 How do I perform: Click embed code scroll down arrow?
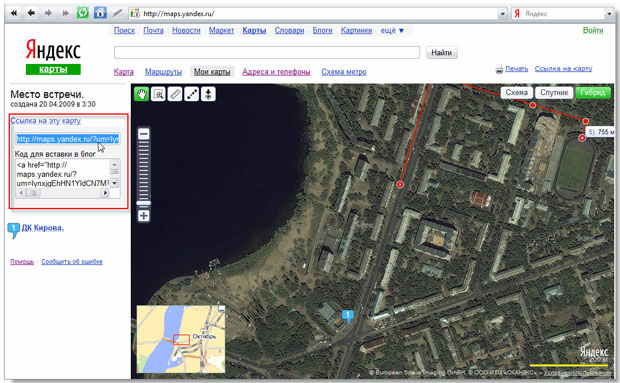(114, 183)
